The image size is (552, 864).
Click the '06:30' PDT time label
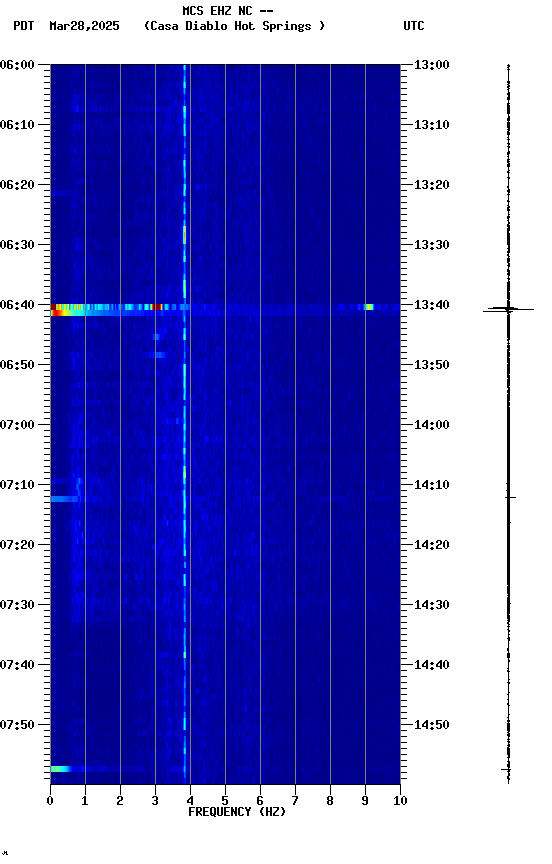coord(17,245)
